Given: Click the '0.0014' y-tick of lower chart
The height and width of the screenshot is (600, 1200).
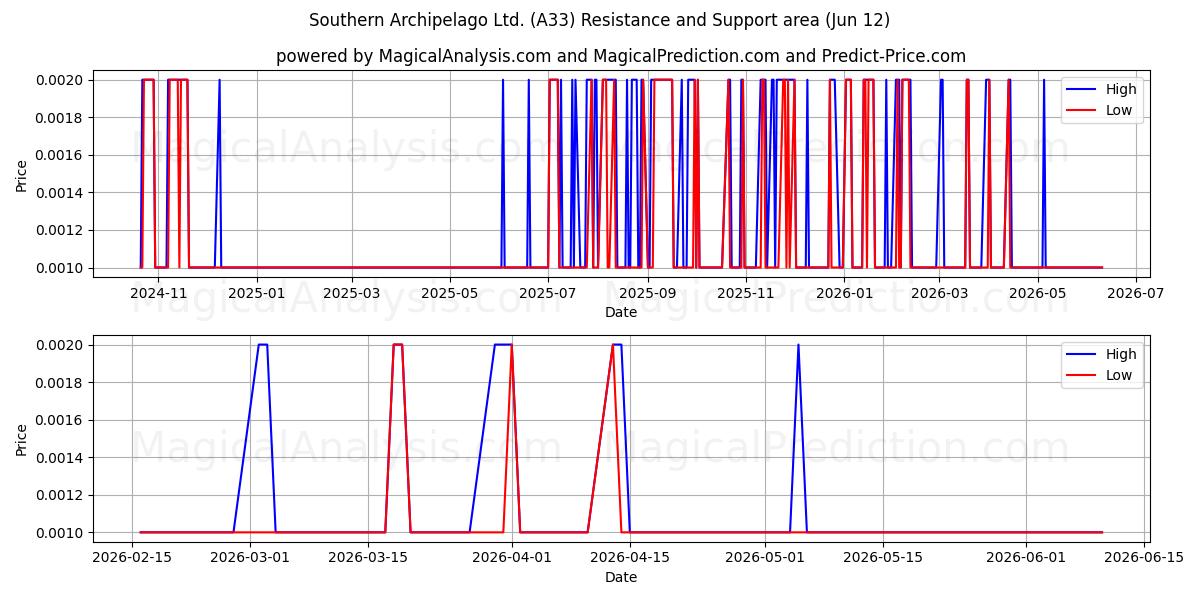Looking at the screenshot, I should tap(62, 458).
